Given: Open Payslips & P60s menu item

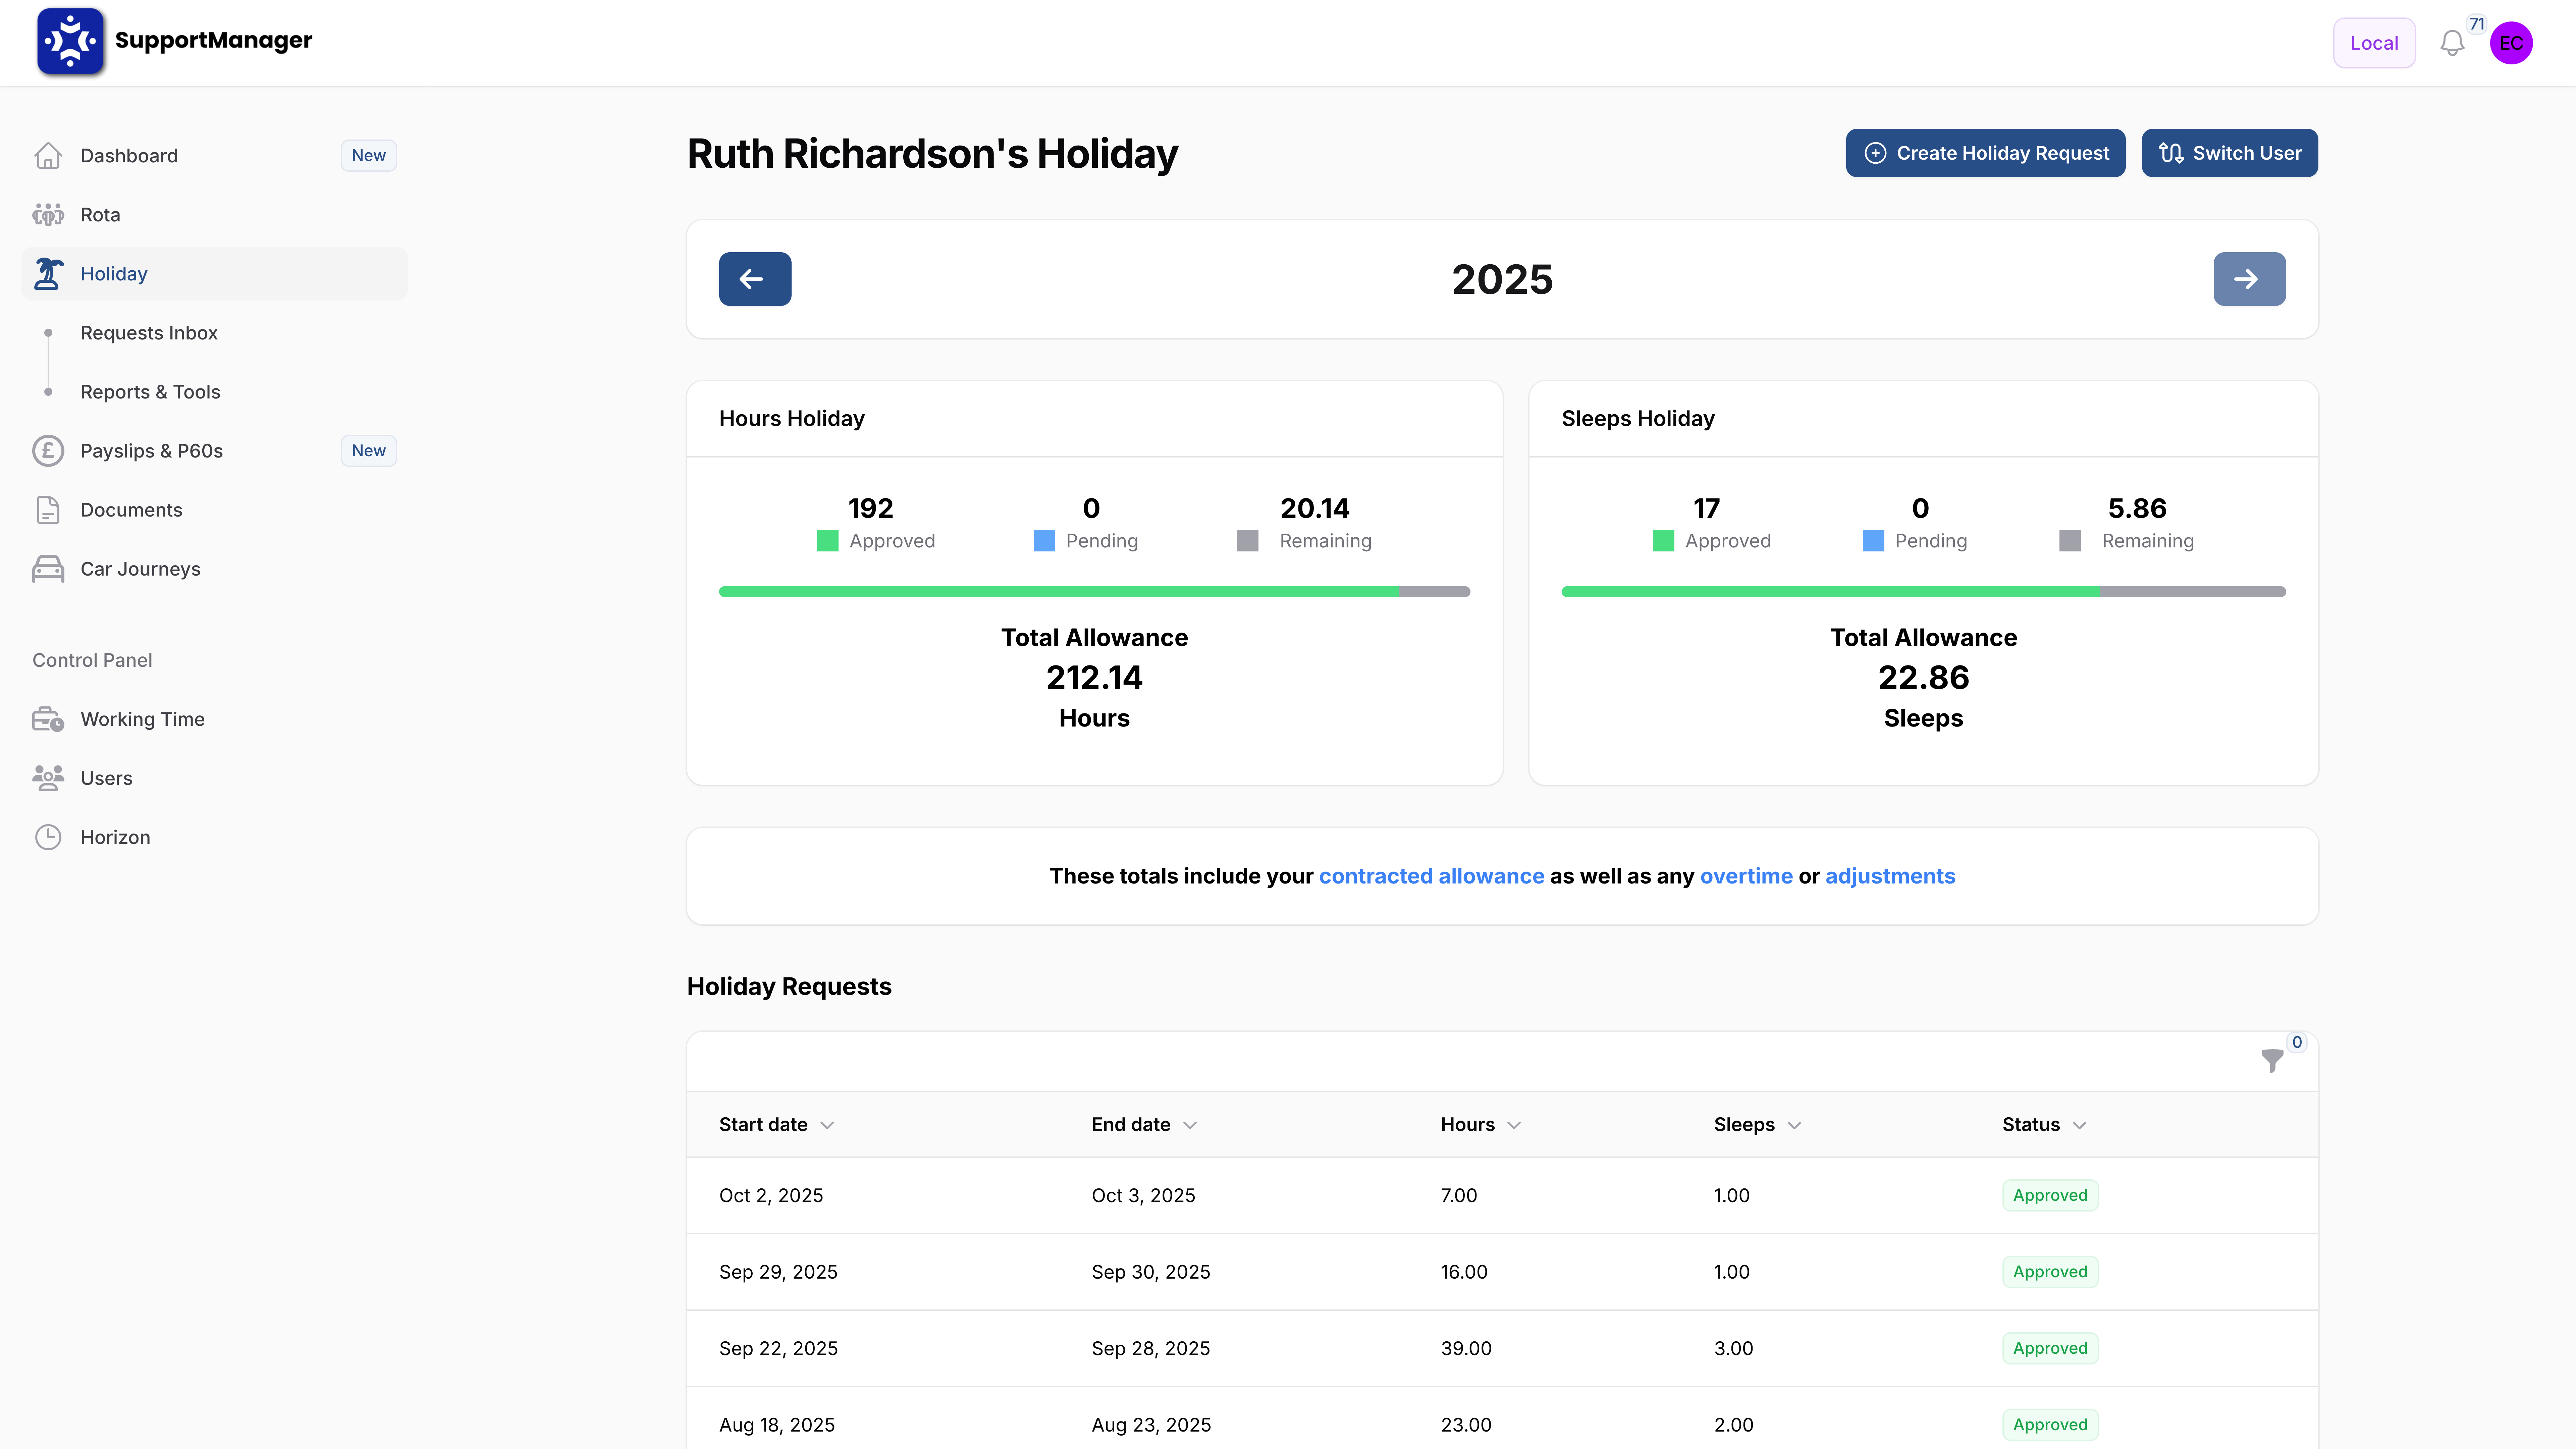Looking at the screenshot, I should [x=214, y=451].
